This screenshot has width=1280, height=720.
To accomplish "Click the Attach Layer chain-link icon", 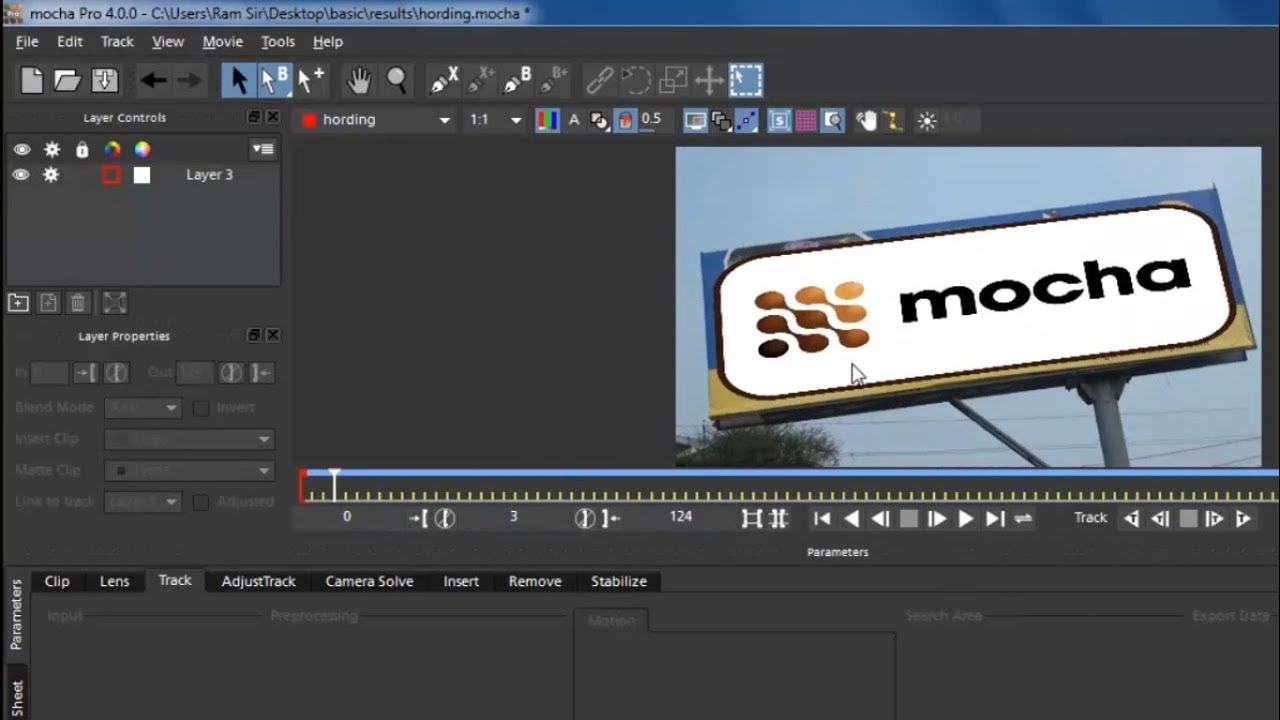I will (599, 80).
